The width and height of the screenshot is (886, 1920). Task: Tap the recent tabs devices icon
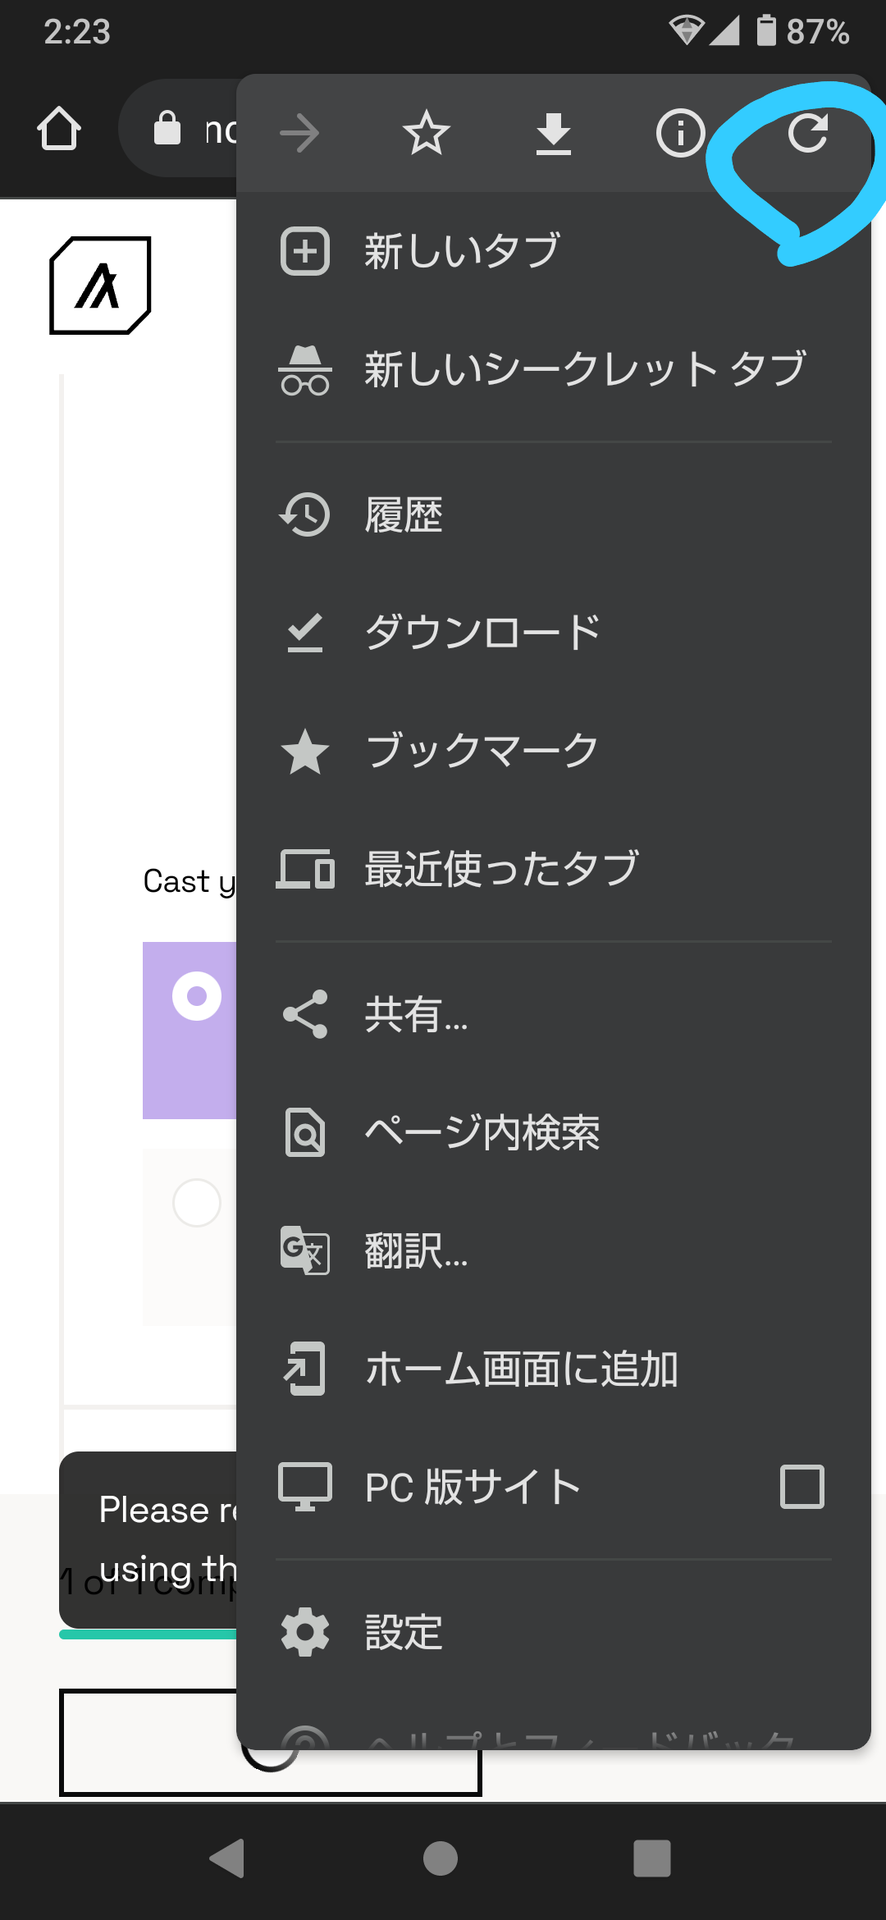point(305,869)
